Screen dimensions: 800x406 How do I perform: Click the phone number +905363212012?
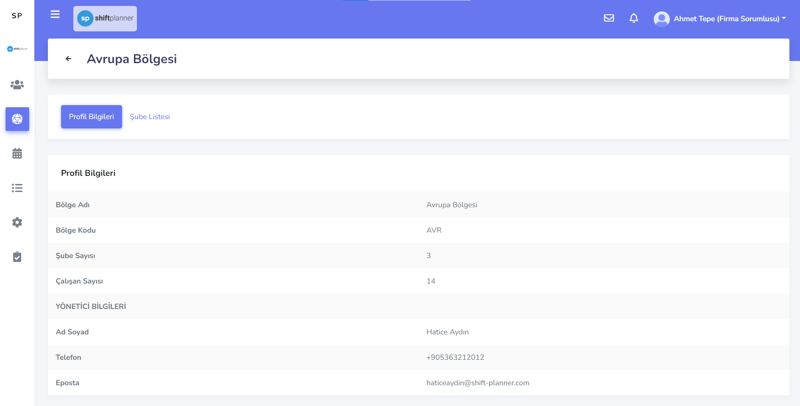click(455, 357)
